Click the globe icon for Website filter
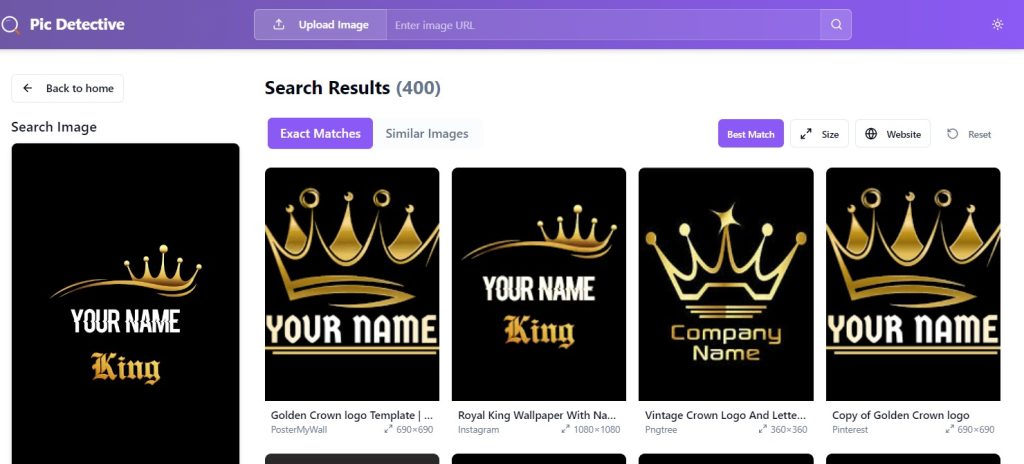 pos(871,134)
